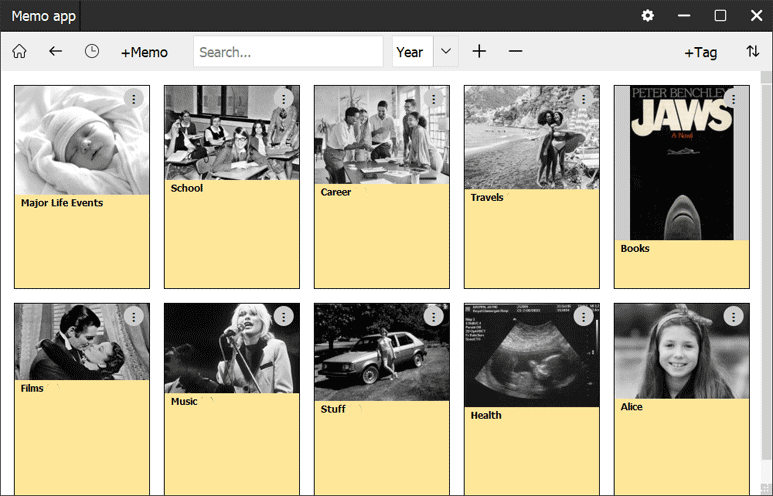The height and width of the screenshot is (496, 773).
Task: Add a new memo with +Memo
Action: [144, 52]
